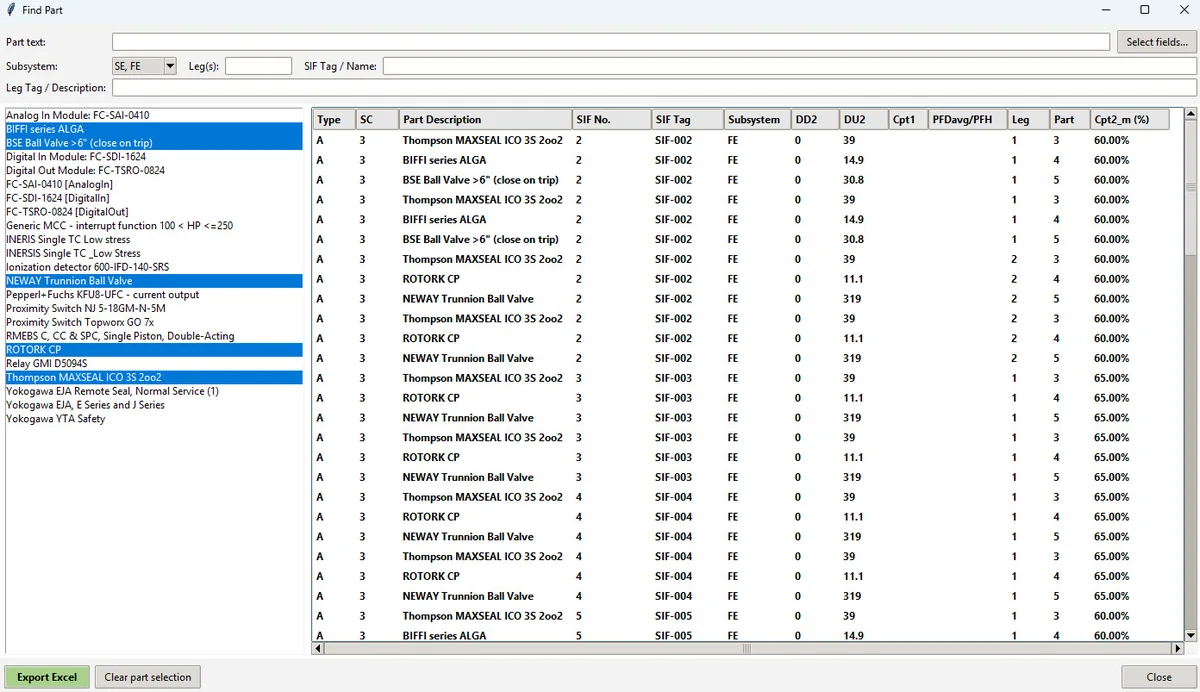
Task: Select Generic MCC - interrupt function item
Action: 153,226
